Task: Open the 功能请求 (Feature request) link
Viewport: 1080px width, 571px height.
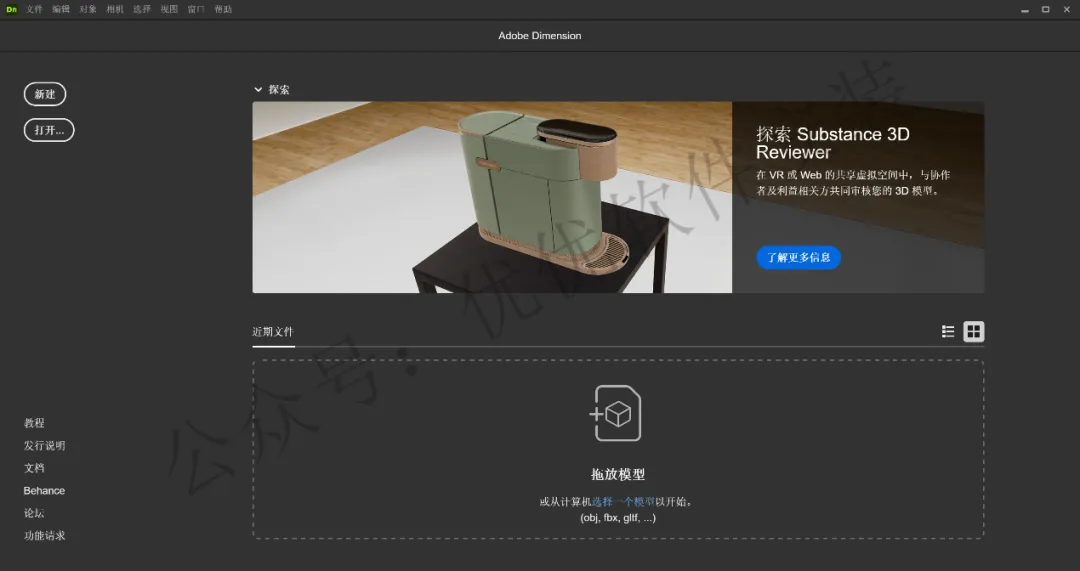Action: pos(45,535)
